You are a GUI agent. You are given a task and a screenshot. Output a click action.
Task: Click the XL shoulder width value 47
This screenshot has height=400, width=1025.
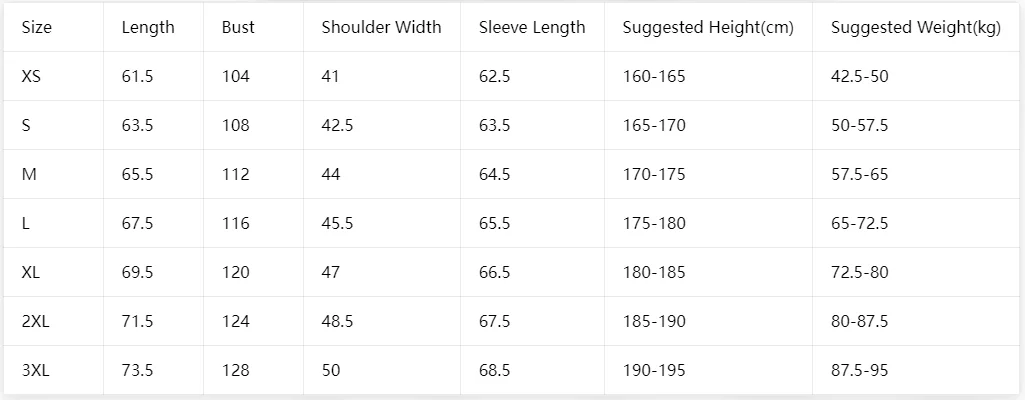331,273
